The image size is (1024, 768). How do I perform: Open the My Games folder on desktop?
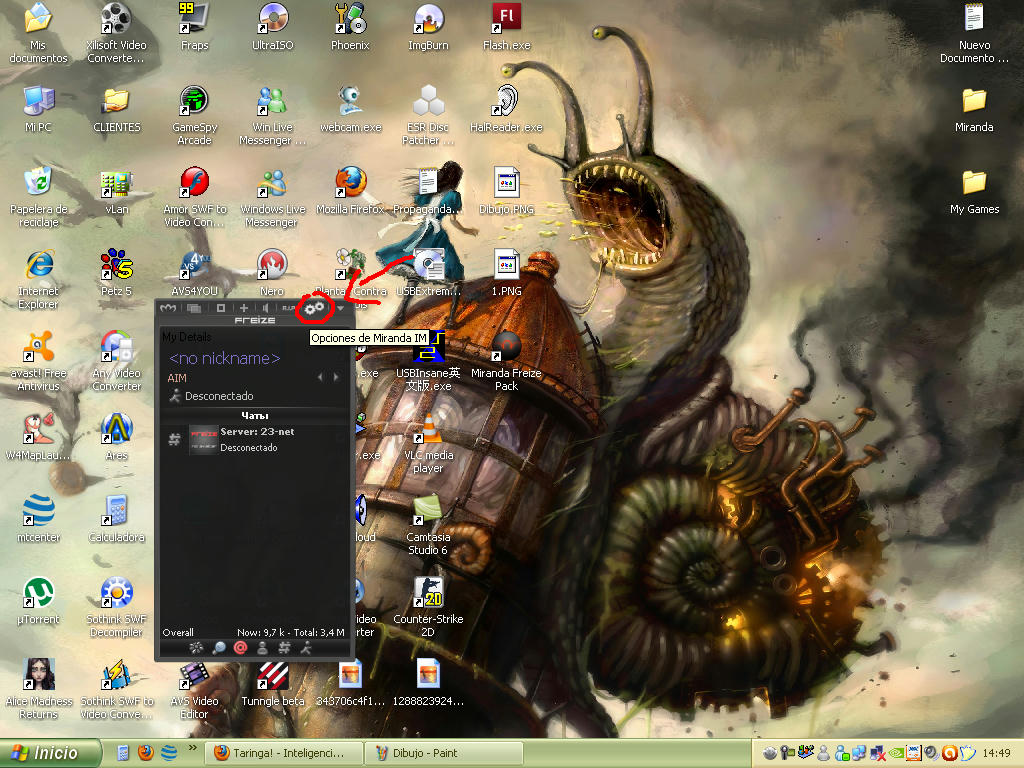pos(974,191)
